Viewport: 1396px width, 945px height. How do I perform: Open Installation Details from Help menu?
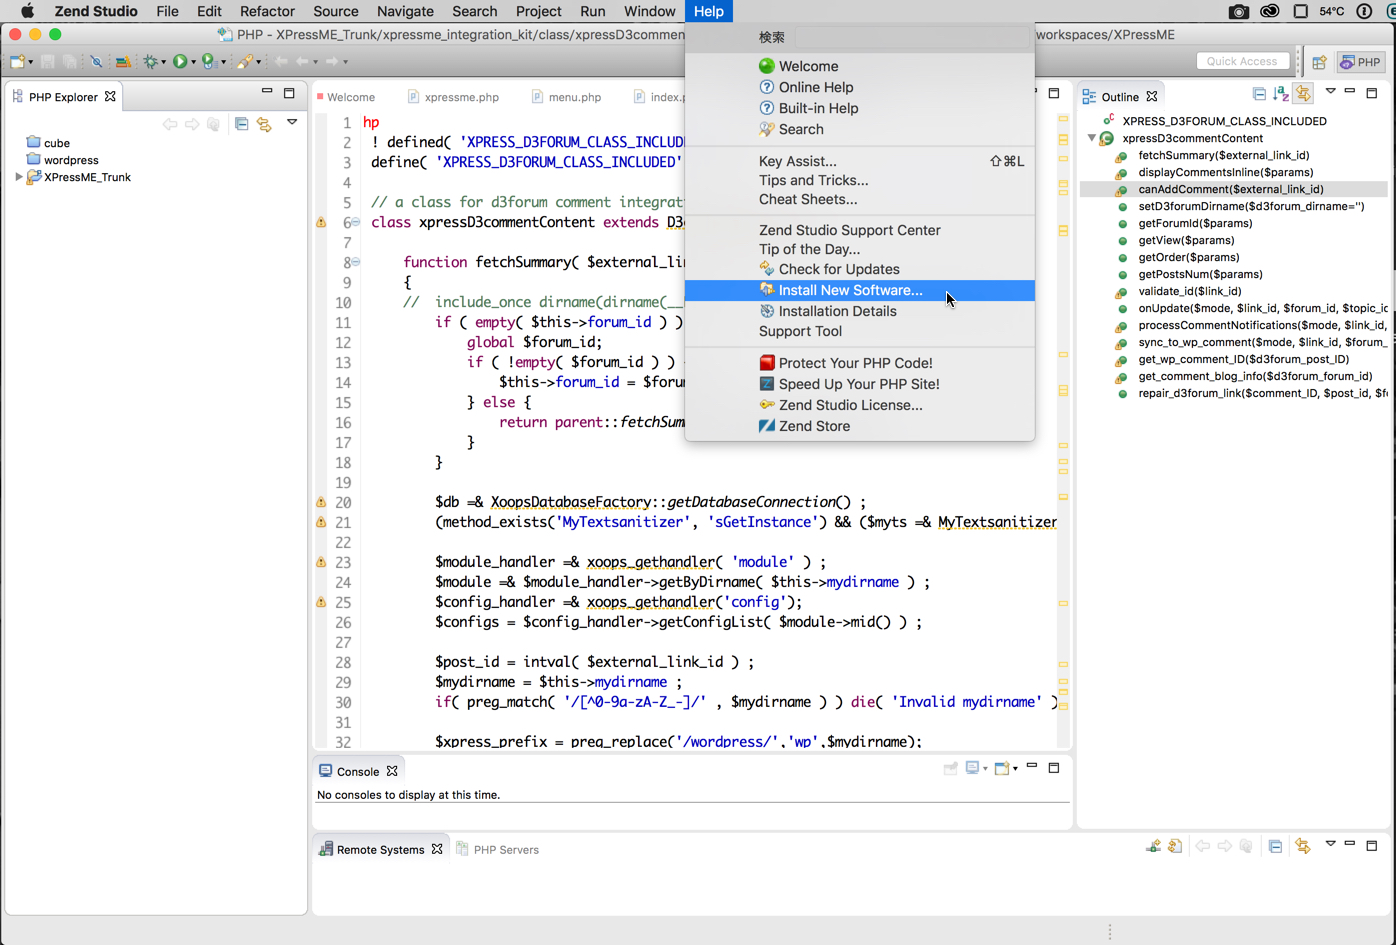[x=860, y=311]
